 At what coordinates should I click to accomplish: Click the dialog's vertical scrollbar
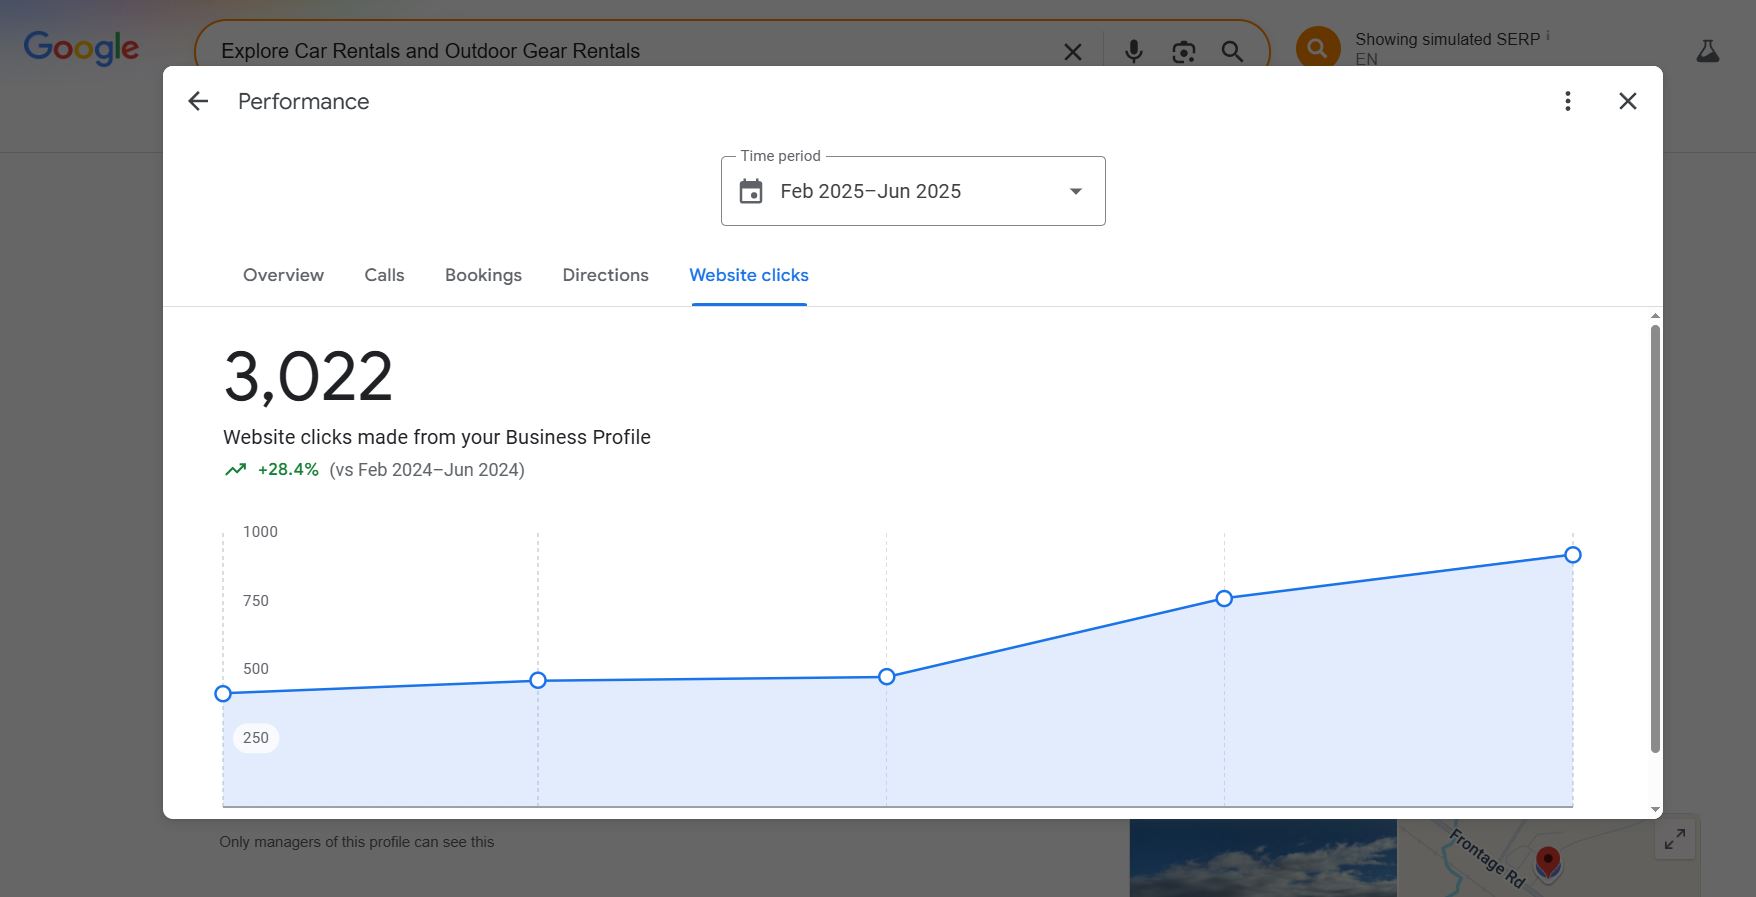[x=1655, y=540]
